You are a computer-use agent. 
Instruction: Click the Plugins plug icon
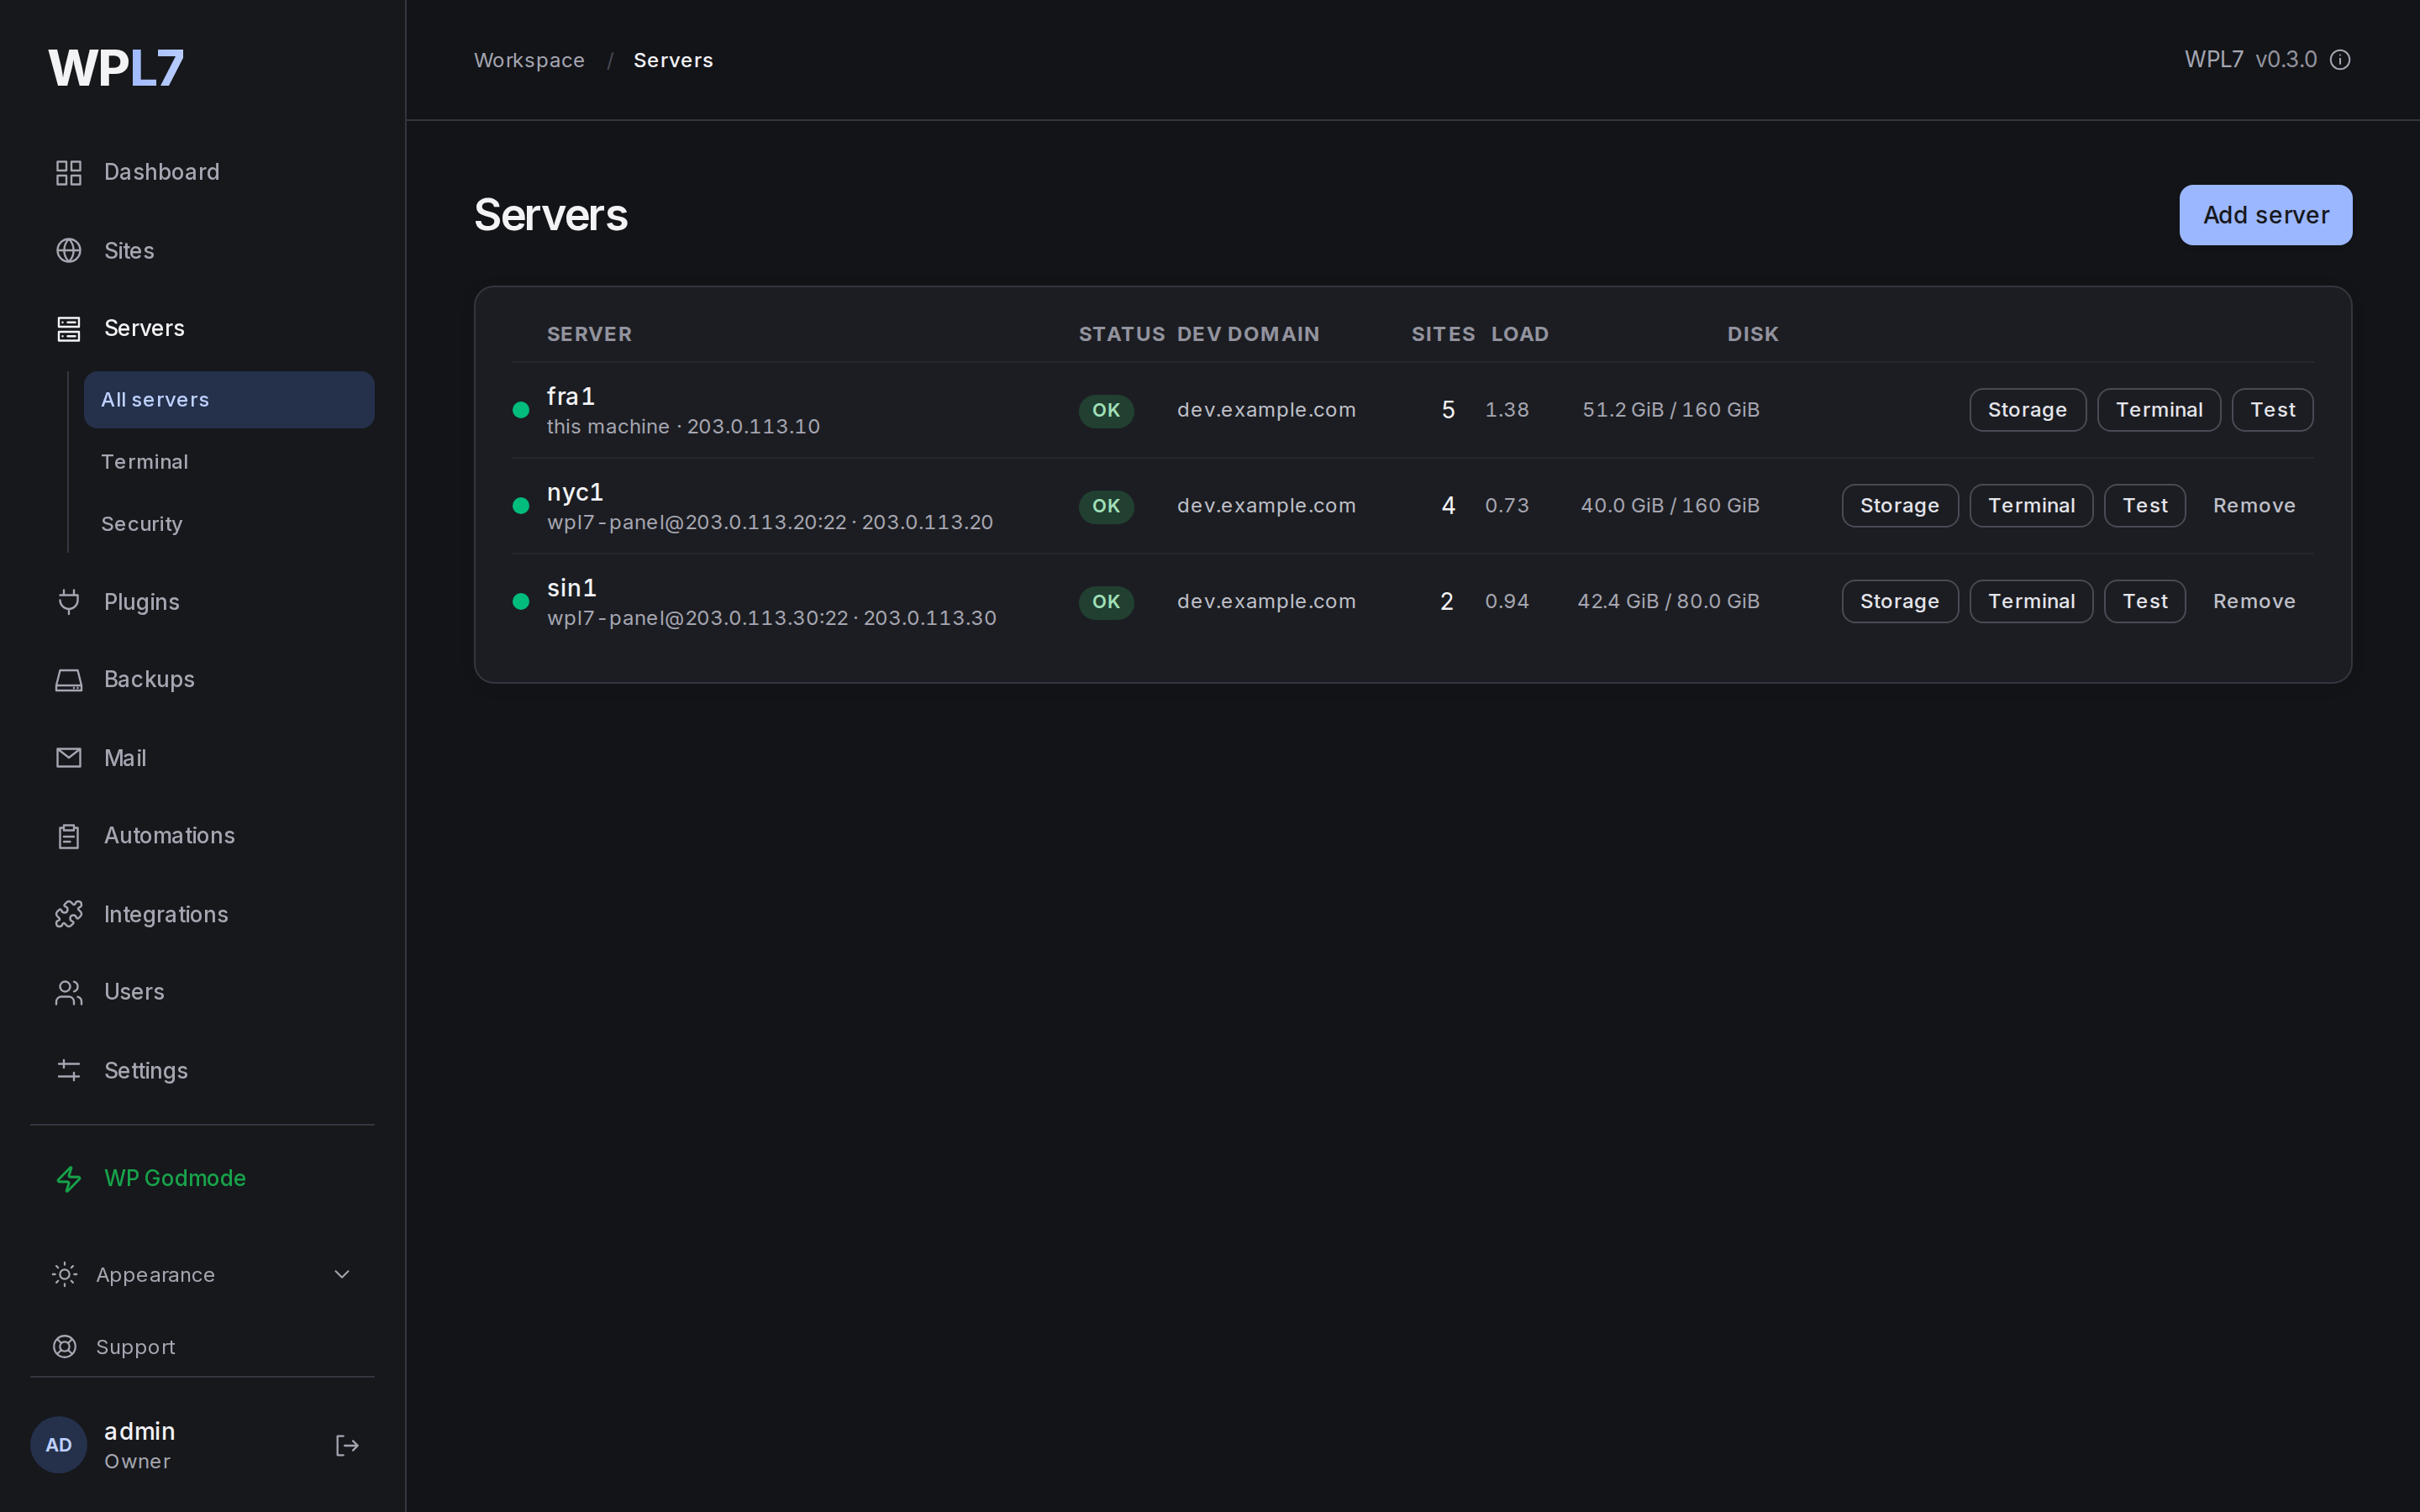point(68,601)
